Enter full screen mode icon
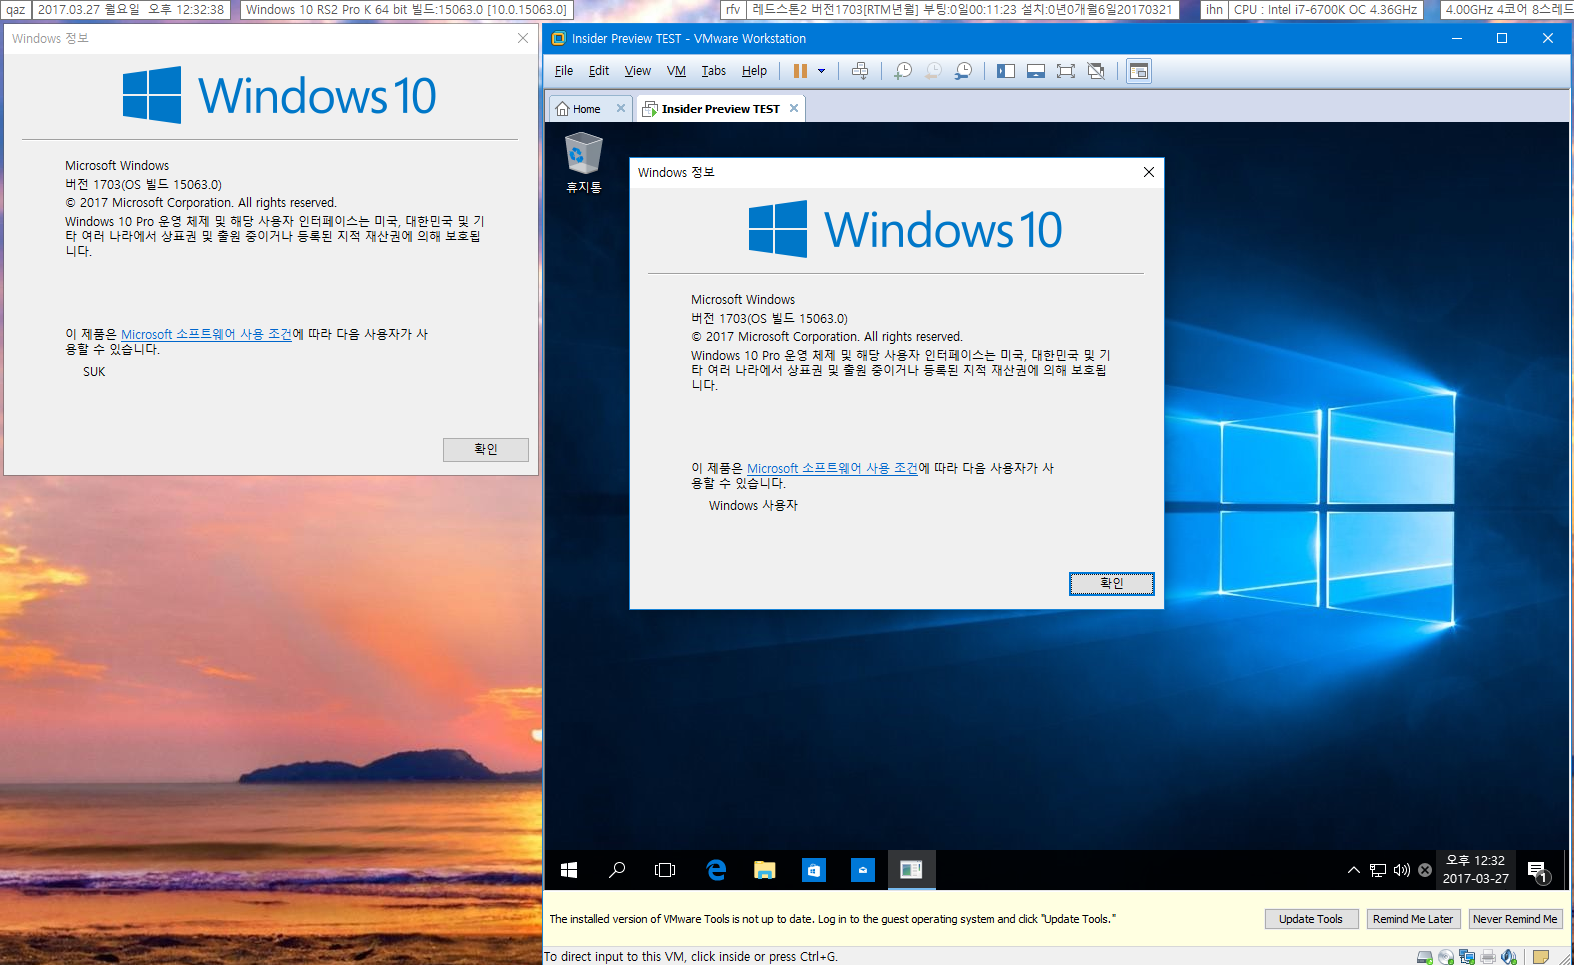This screenshot has width=1574, height=965. (x=1066, y=71)
